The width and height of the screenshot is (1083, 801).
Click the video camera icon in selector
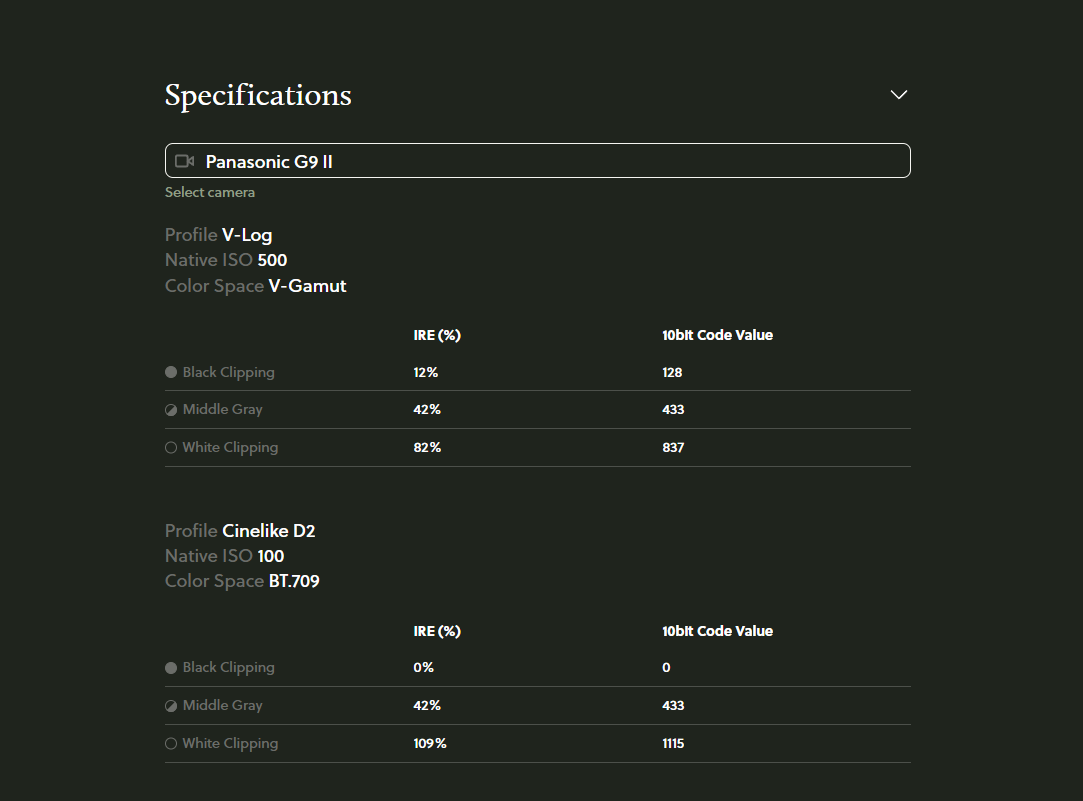tap(184, 161)
